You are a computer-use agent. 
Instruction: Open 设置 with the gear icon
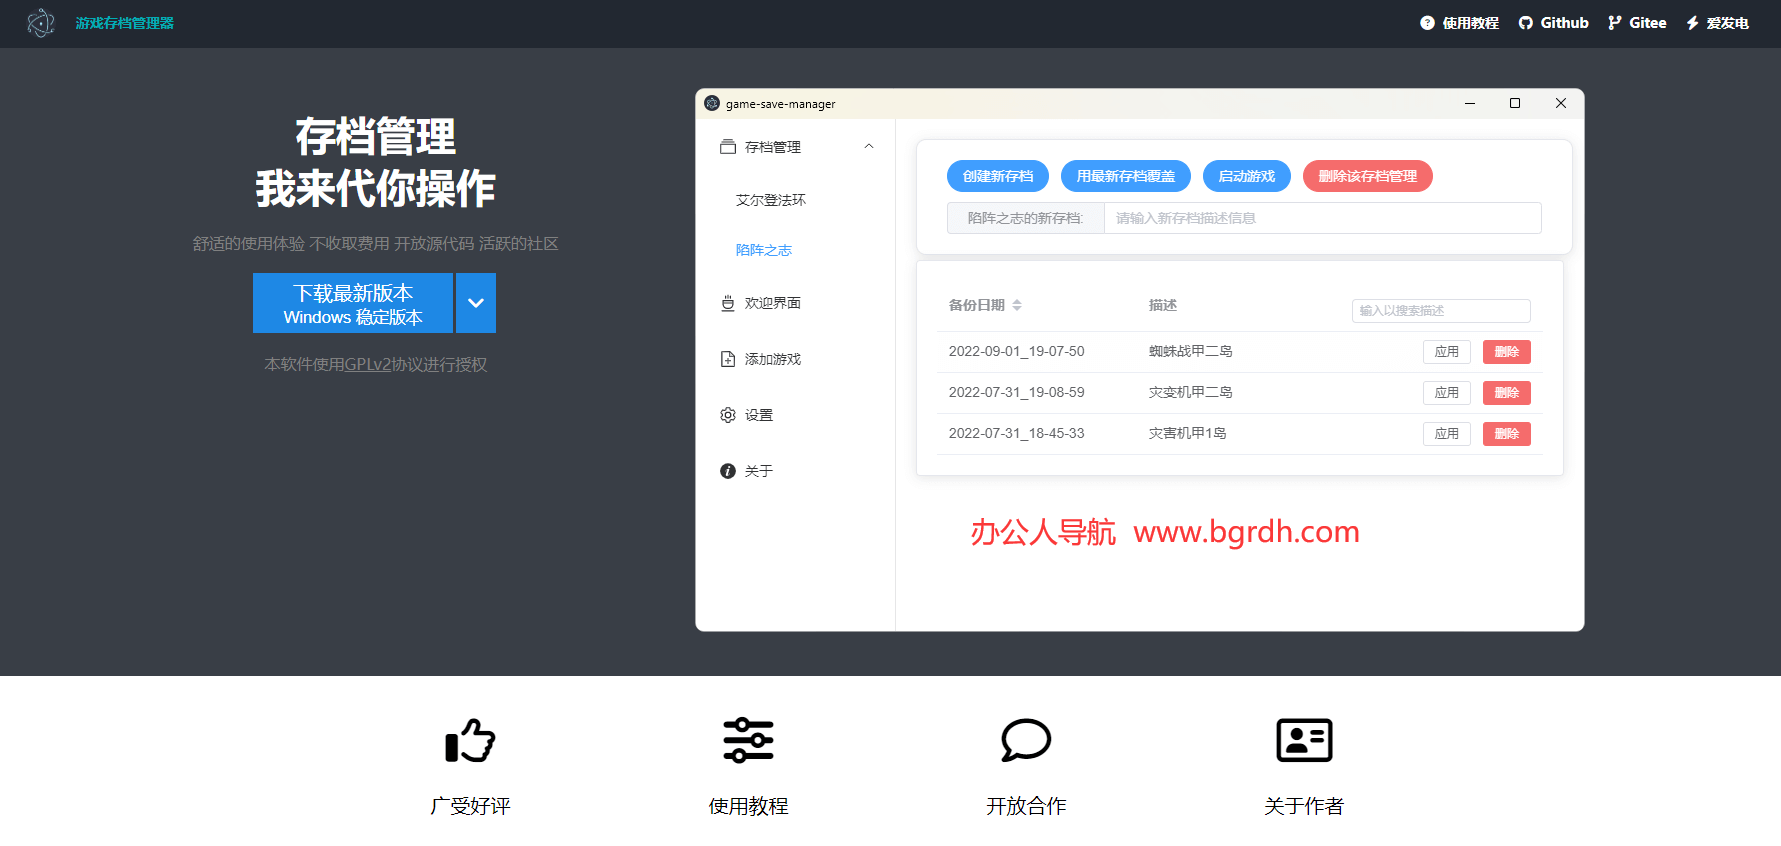(x=728, y=415)
